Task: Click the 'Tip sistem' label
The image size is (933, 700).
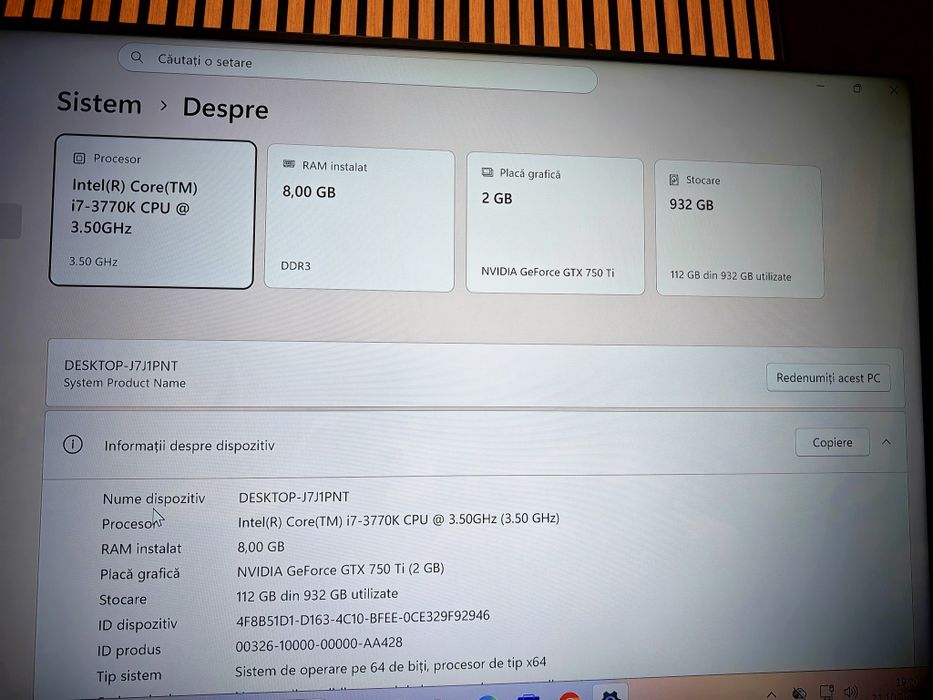Action: (129, 676)
